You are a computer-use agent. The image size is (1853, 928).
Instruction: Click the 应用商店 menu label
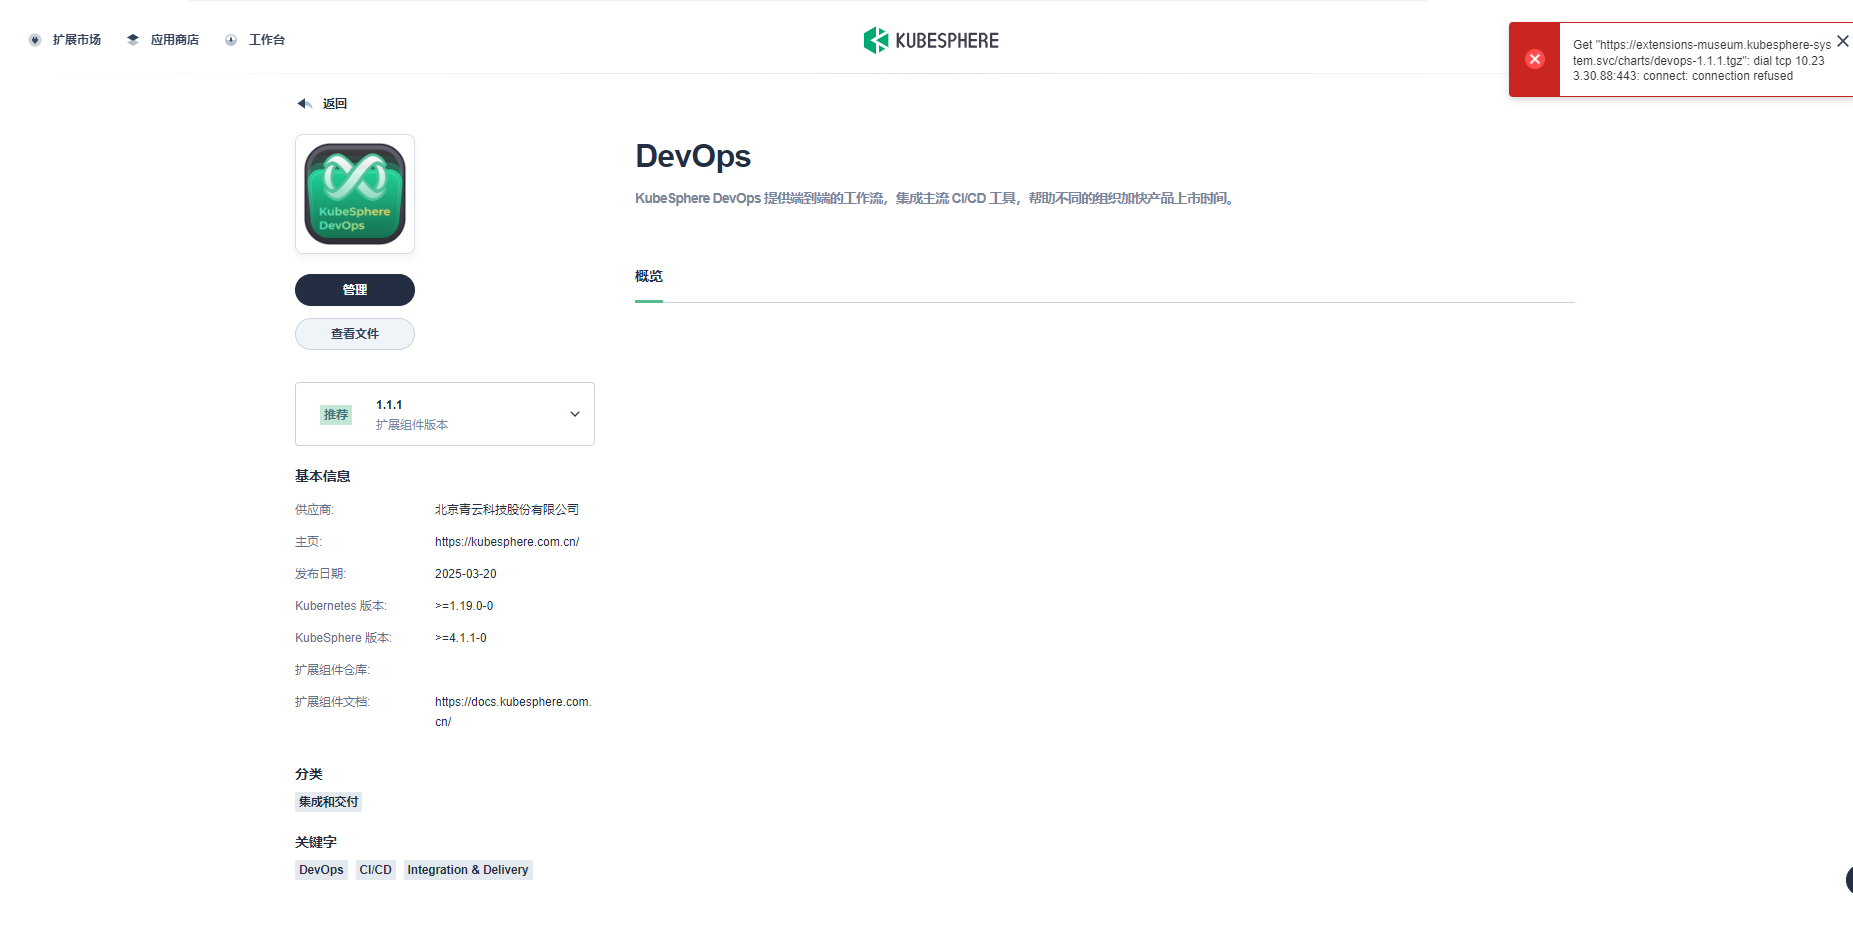(x=175, y=40)
